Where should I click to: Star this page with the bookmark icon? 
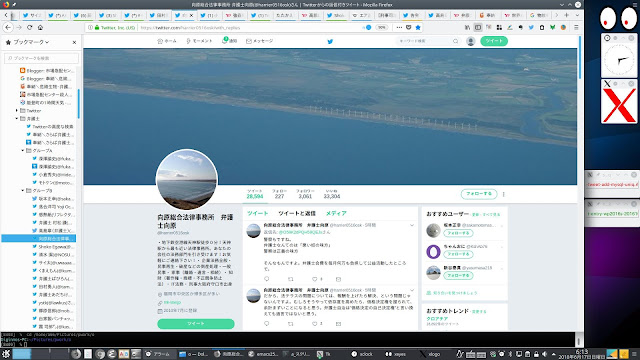click(x=418, y=27)
